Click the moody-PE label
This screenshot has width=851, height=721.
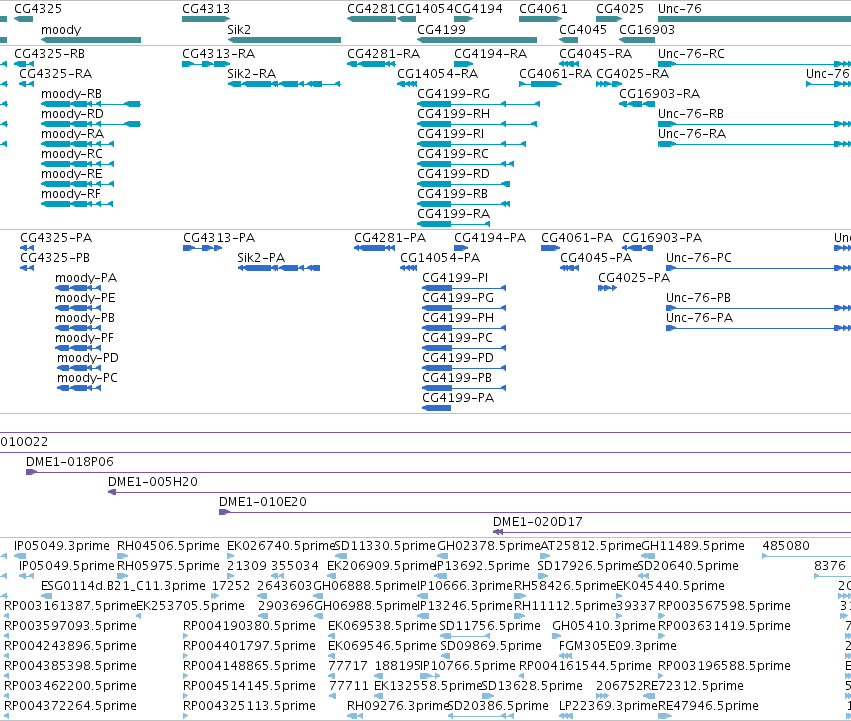click(85, 298)
